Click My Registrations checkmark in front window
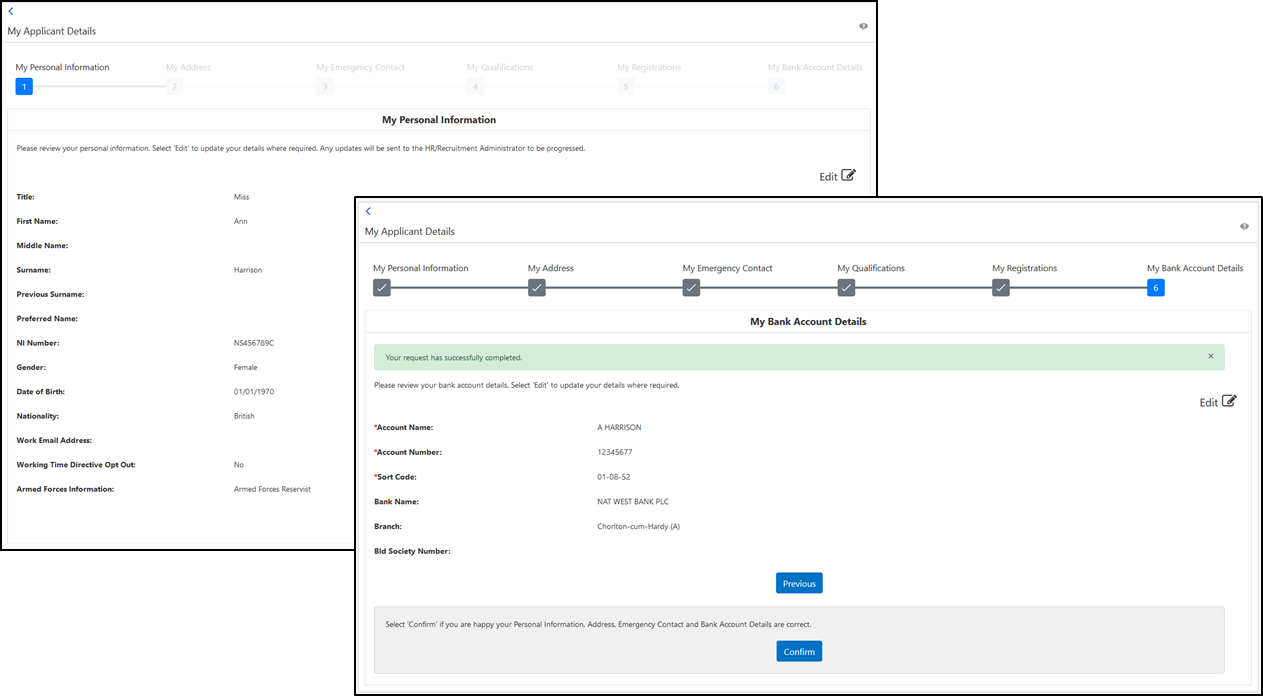 [x=1001, y=288]
